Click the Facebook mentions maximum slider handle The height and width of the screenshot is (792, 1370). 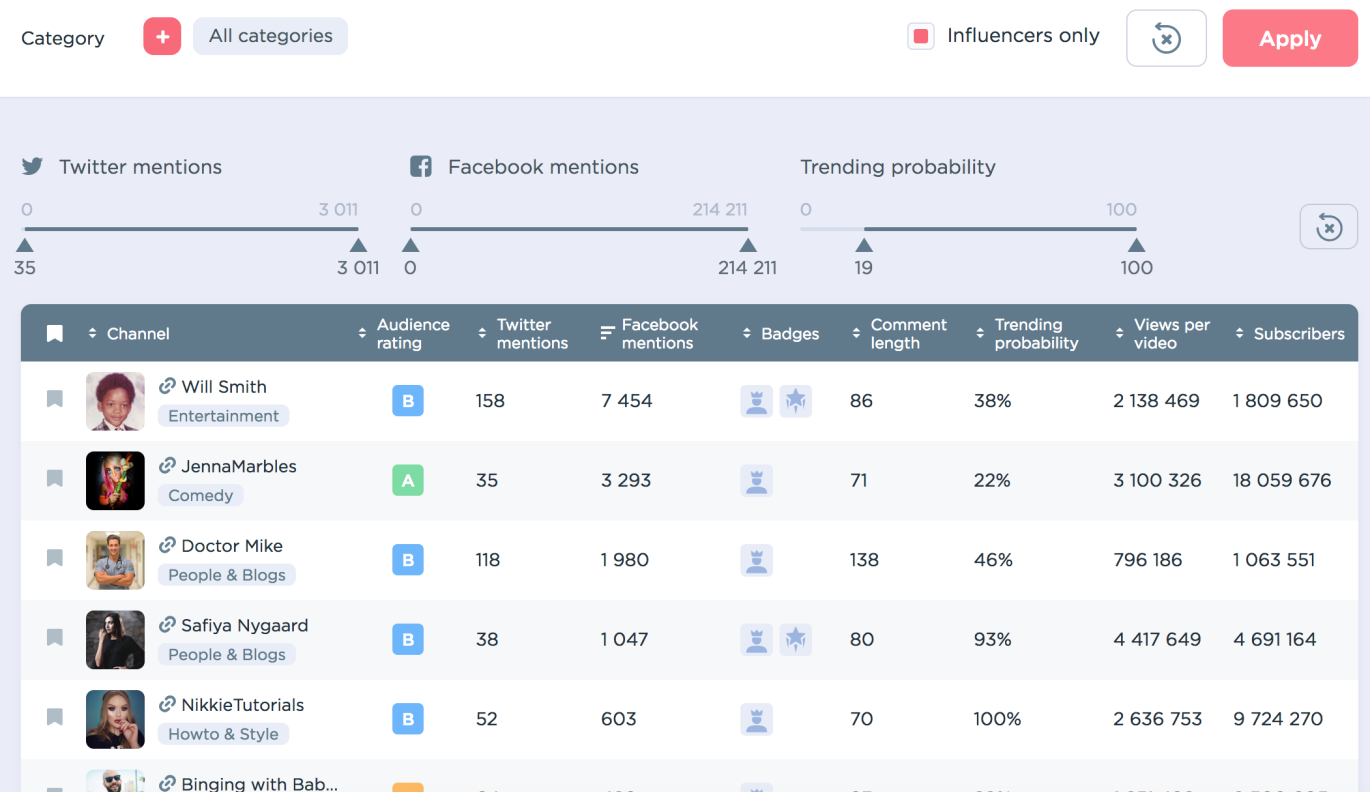[748, 245]
